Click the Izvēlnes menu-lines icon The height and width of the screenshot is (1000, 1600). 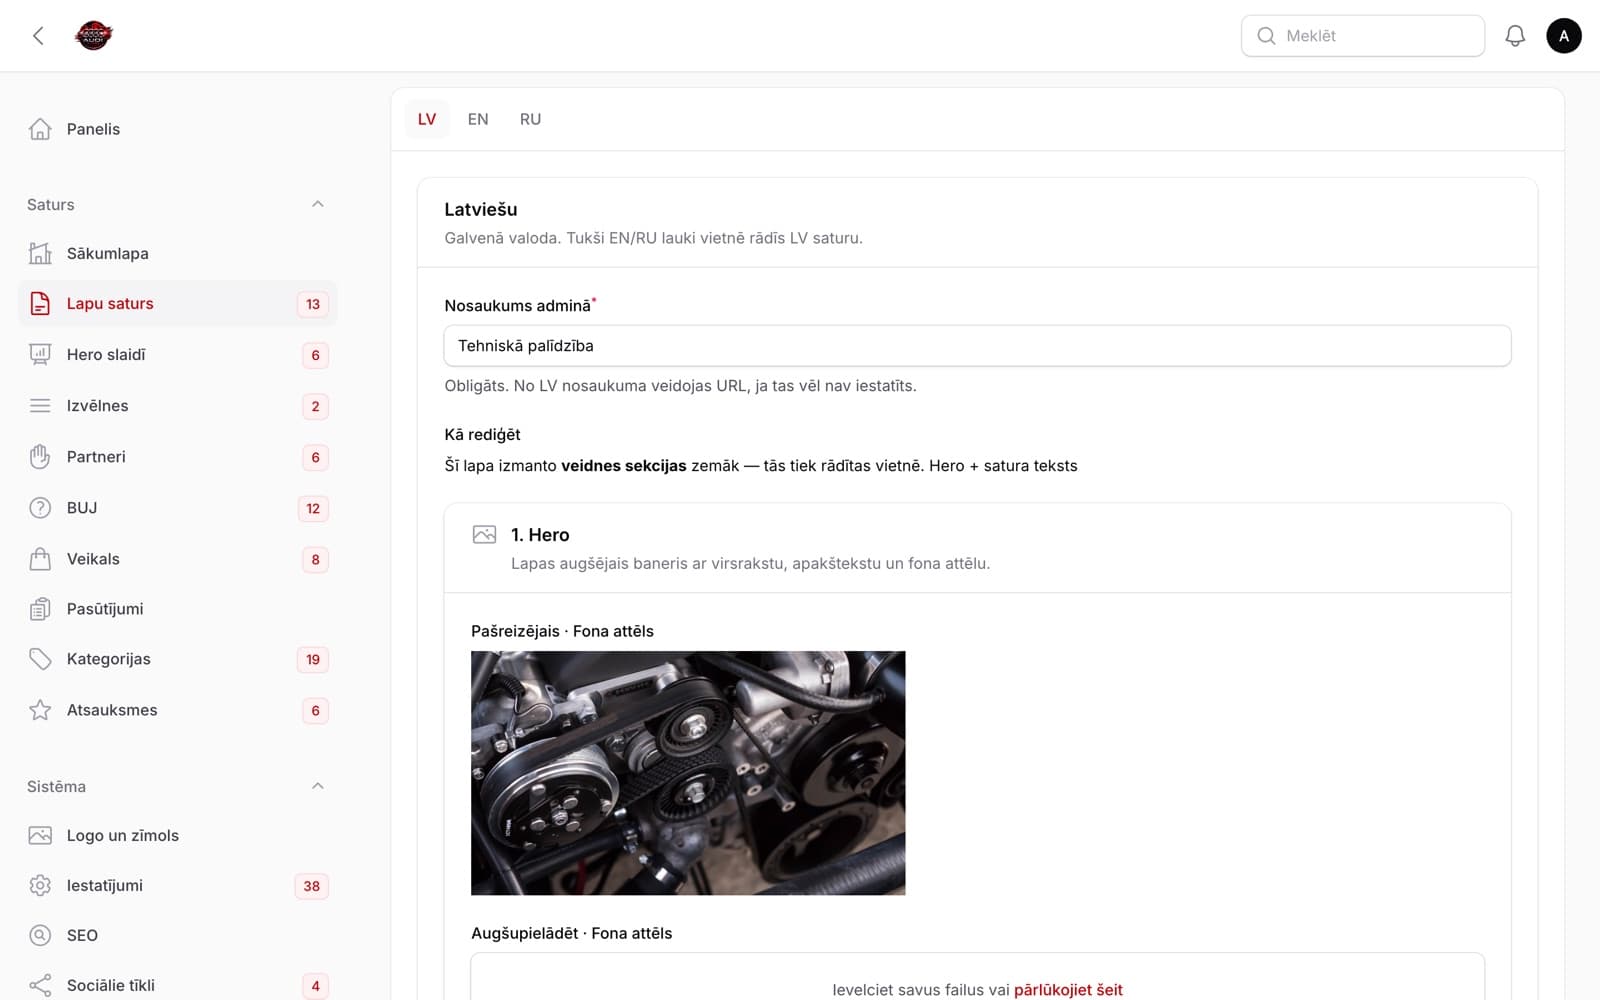click(40, 406)
